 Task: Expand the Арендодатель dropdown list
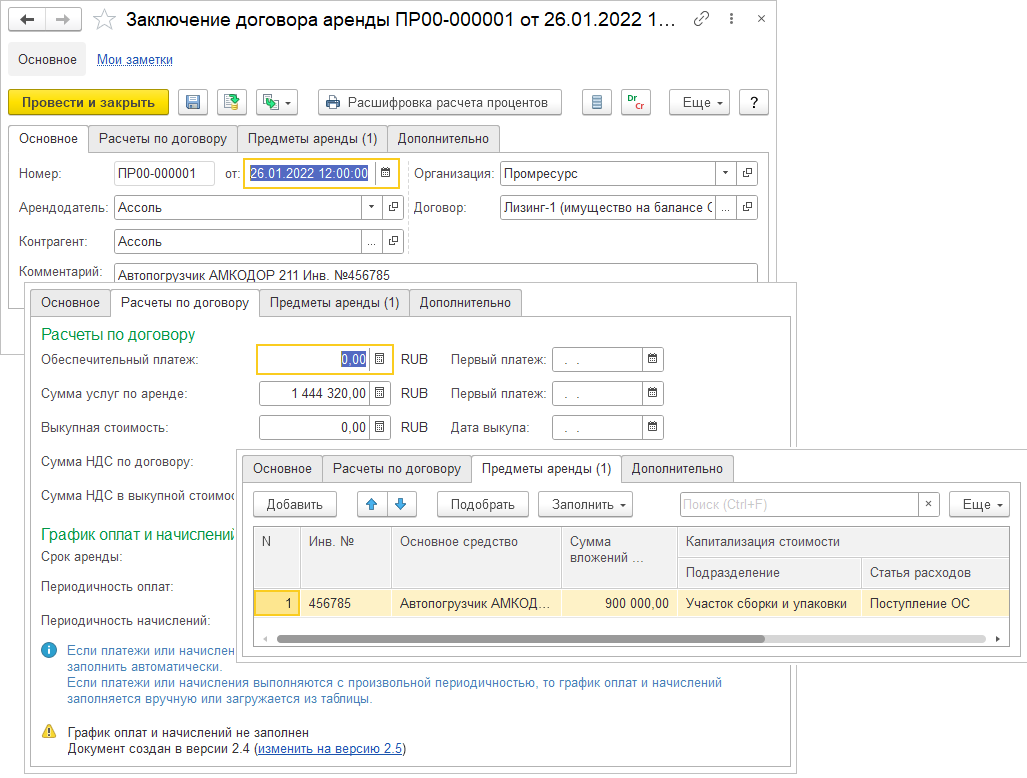pos(371,208)
